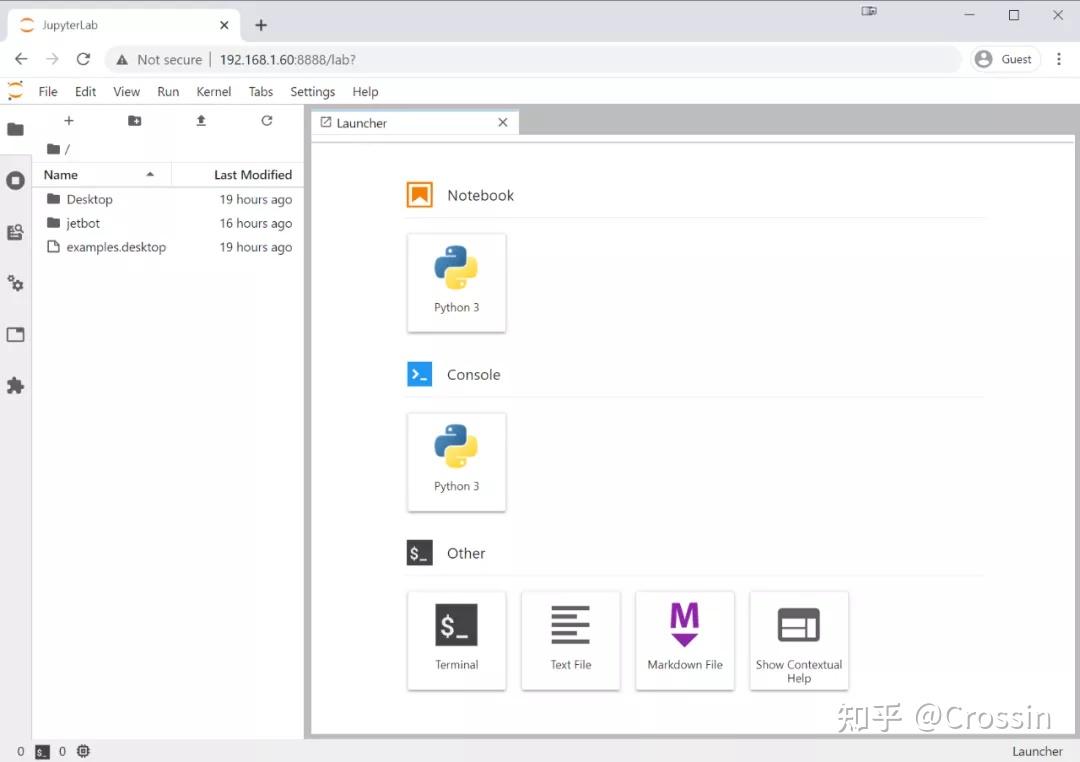Select the Desktop folder
Viewport: 1080px width, 762px height.
pyautogui.click(x=168, y=199)
